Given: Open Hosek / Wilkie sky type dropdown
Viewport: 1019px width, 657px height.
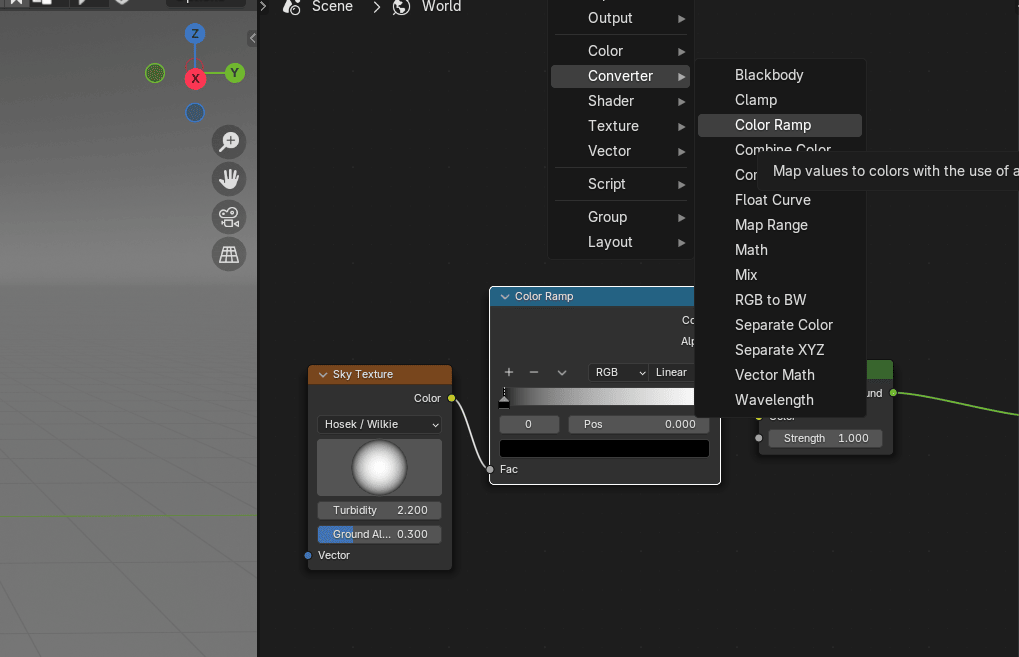Looking at the screenshot, I should 379,424.
